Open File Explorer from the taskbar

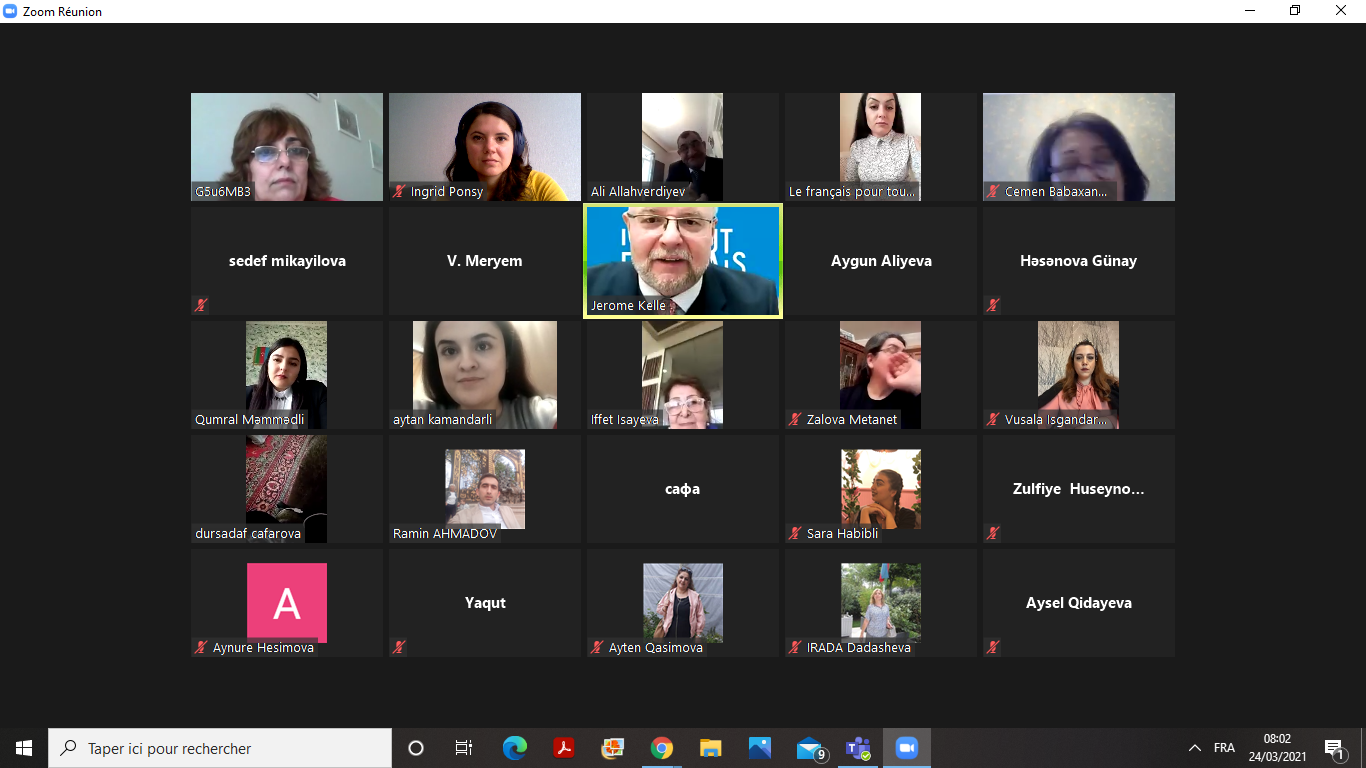[710, 748]
